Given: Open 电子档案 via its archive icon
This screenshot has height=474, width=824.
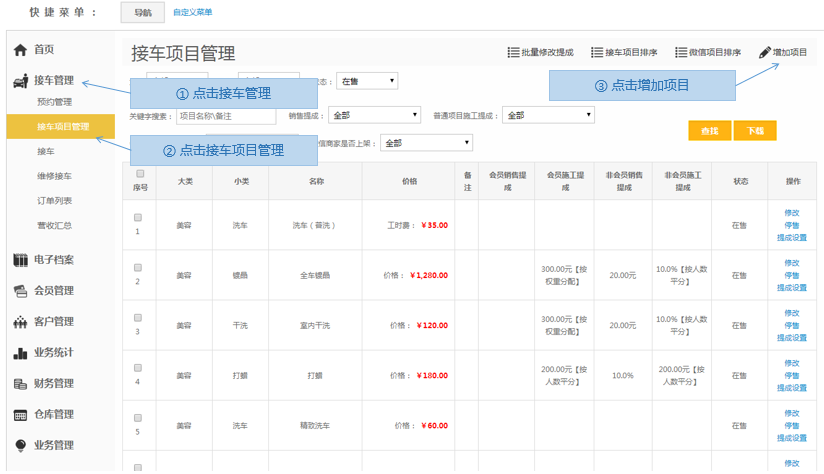Looking at the screenshot, I should tap(20, 260).
